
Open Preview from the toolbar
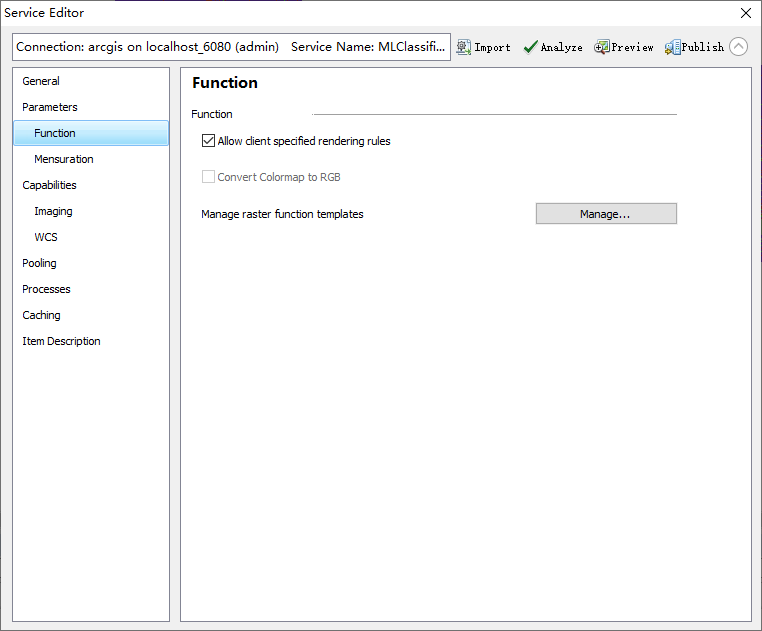click(x=623, y=47)
